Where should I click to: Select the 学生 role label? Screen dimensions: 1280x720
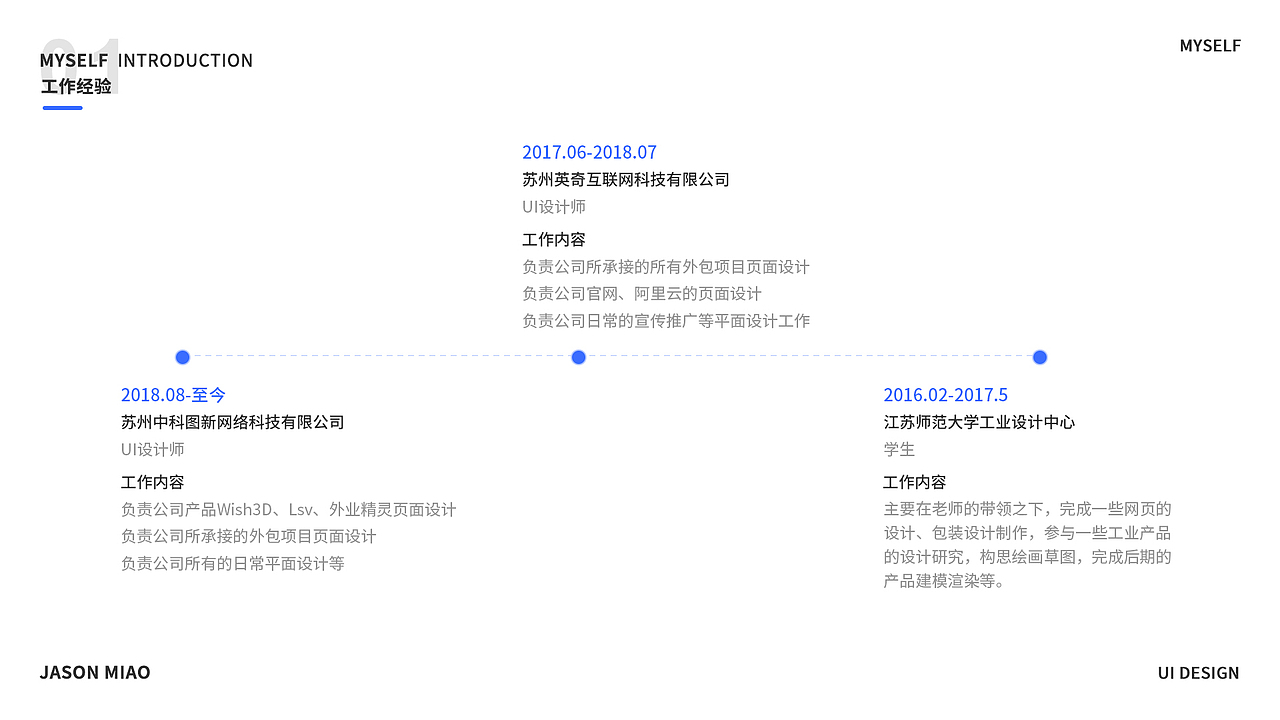pyautogui.click(x=896, y=448)
